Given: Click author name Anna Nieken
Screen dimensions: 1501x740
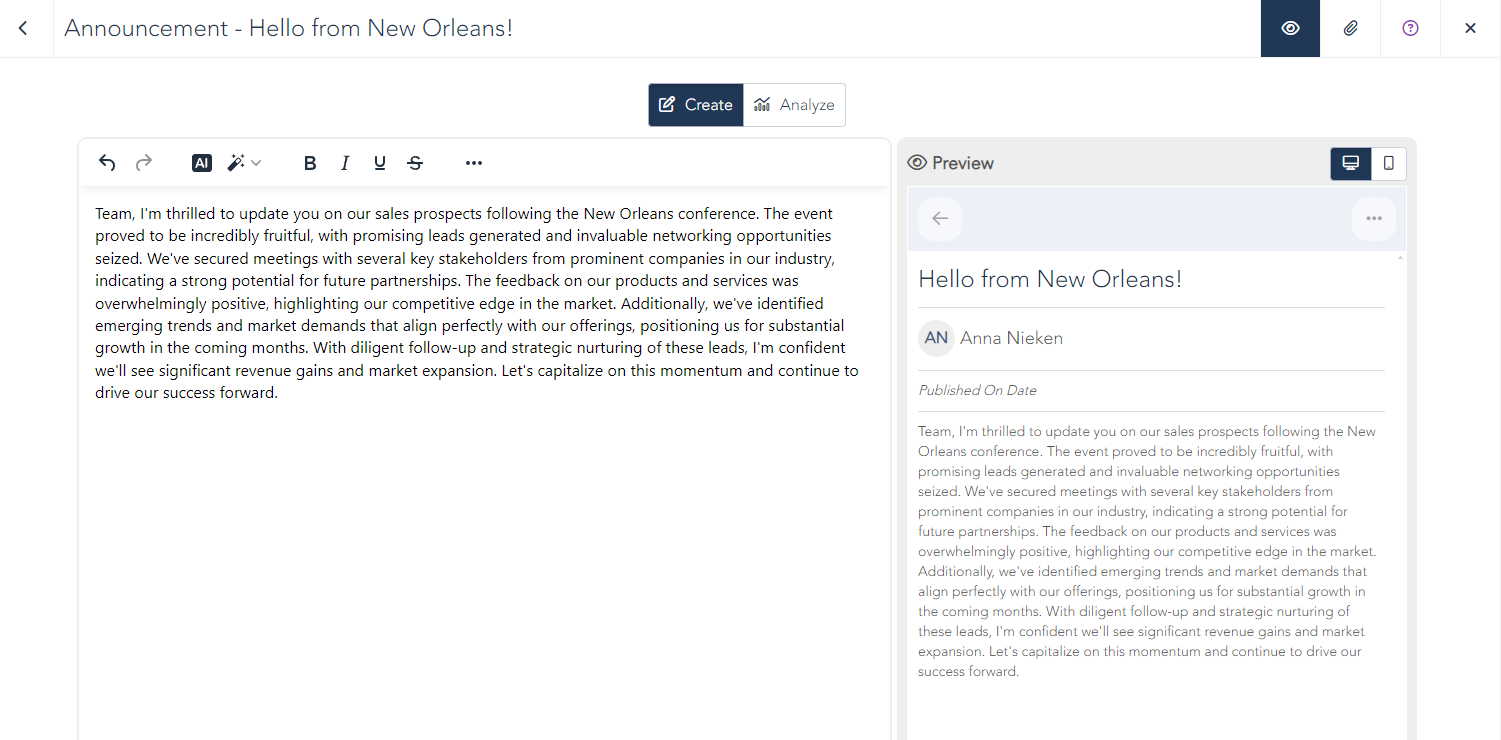Looking at the screenshot, I should (x=1011, y=338).
